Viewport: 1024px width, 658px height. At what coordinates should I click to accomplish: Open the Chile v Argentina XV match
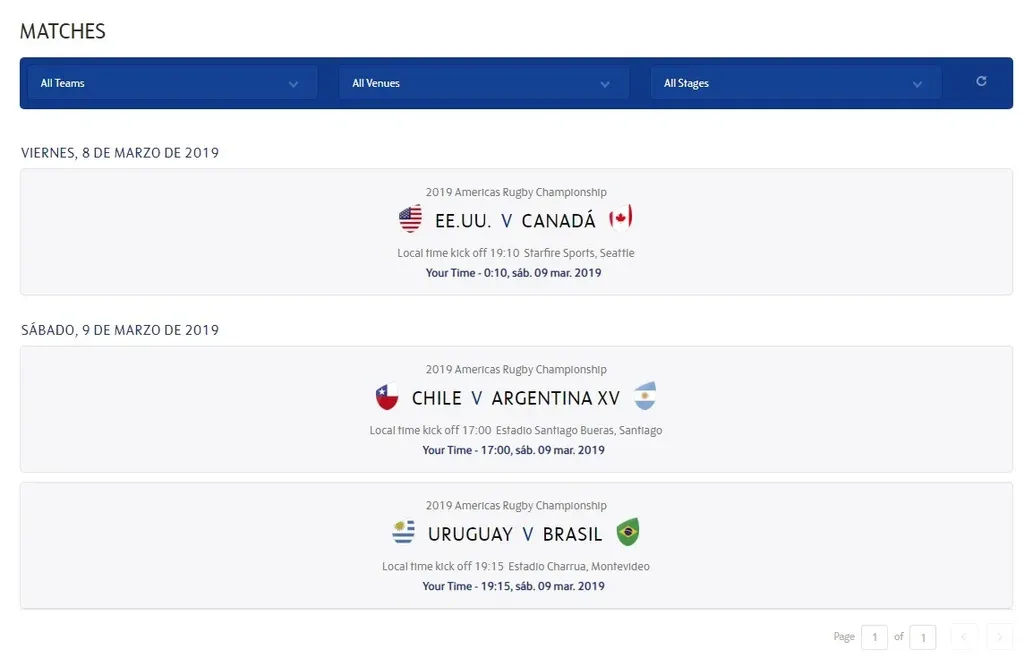coord(515,398)
